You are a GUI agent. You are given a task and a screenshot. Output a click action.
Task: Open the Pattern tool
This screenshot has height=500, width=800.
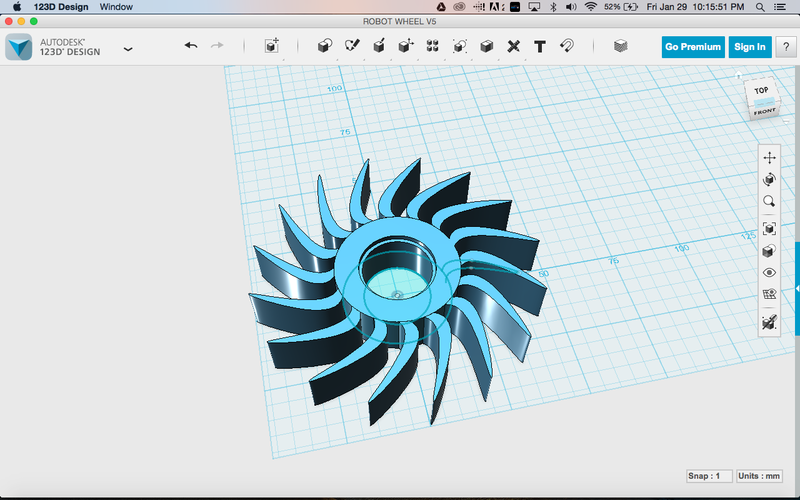[x=433, y=46]
